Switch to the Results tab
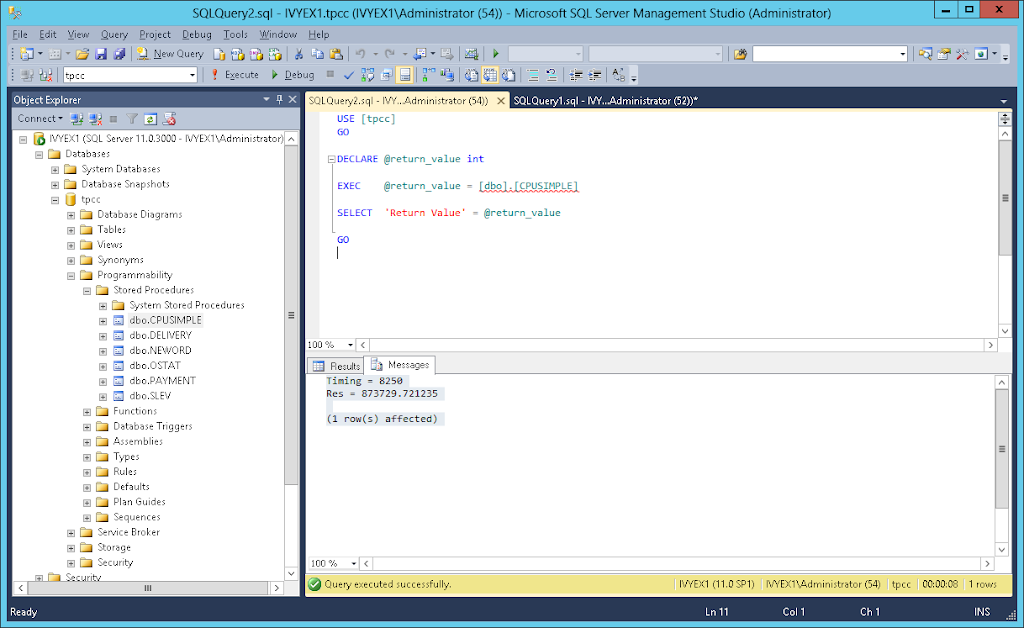The width and height of the screenshot is (1024, 628). click(x=337, y=366)
